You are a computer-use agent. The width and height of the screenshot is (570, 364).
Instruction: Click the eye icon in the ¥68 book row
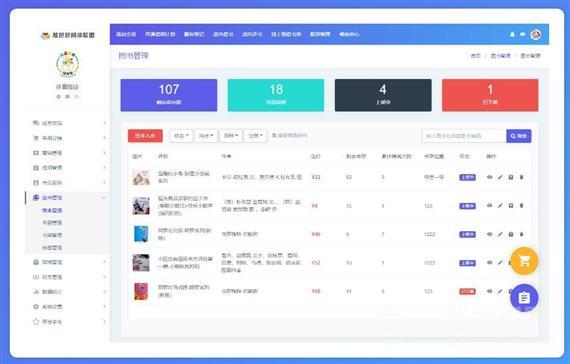click(x=490, y=291)
